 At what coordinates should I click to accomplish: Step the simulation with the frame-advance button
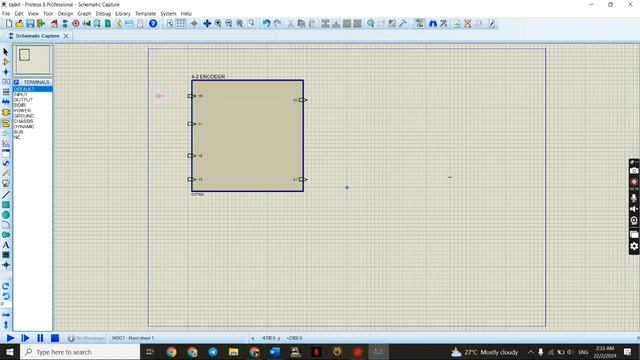(25, 338)
